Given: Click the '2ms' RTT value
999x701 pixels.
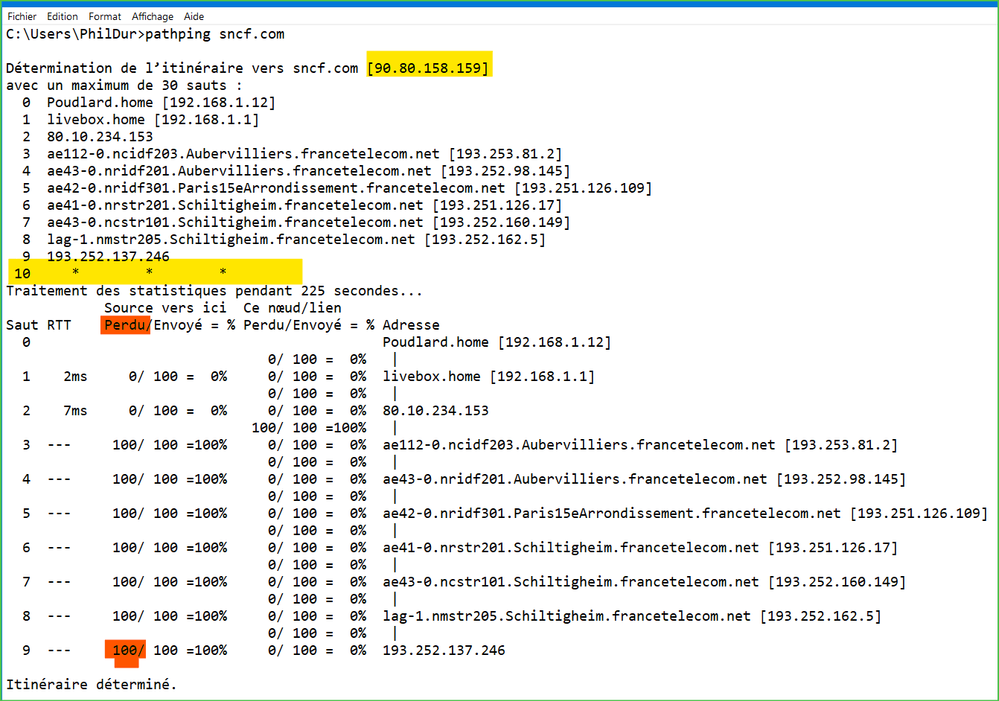Looking at the screenshot, I should pos(75,377).
